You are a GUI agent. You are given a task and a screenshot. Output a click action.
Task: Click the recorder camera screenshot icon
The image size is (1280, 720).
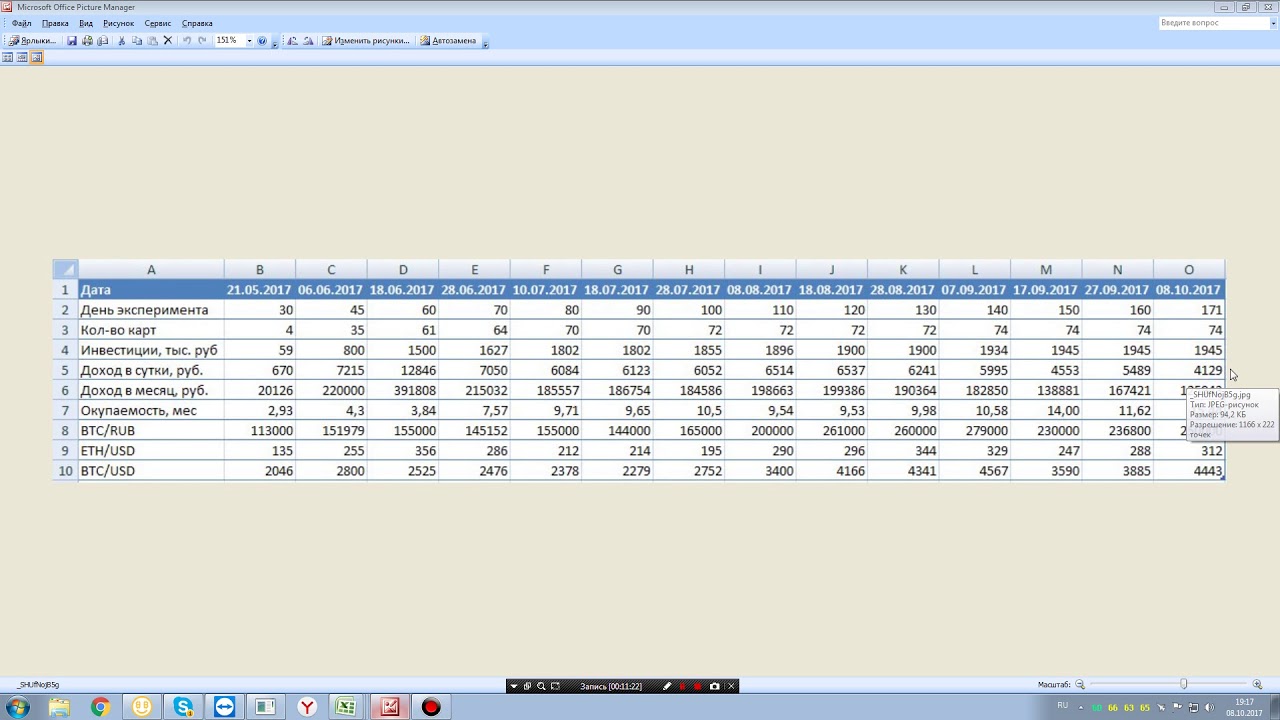click(x=714, y=686)
